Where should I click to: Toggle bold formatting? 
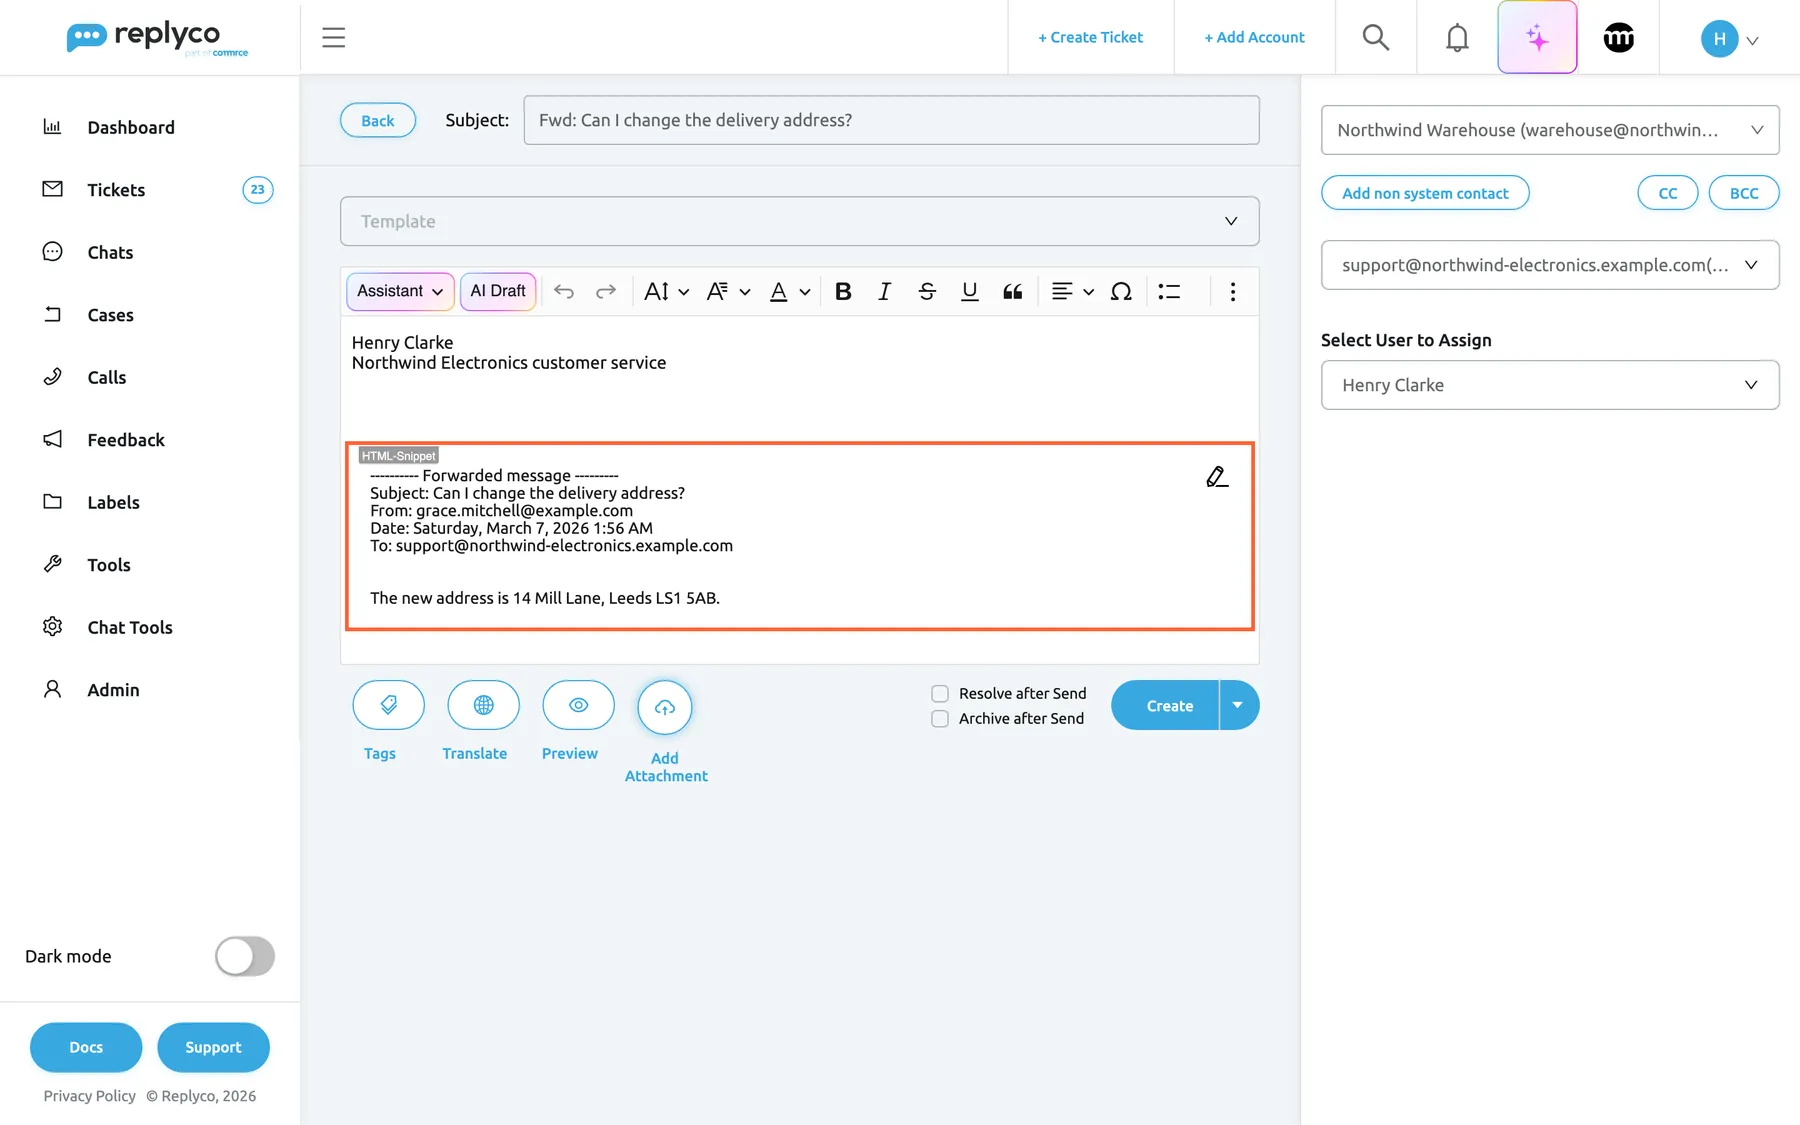coord(843,291)
